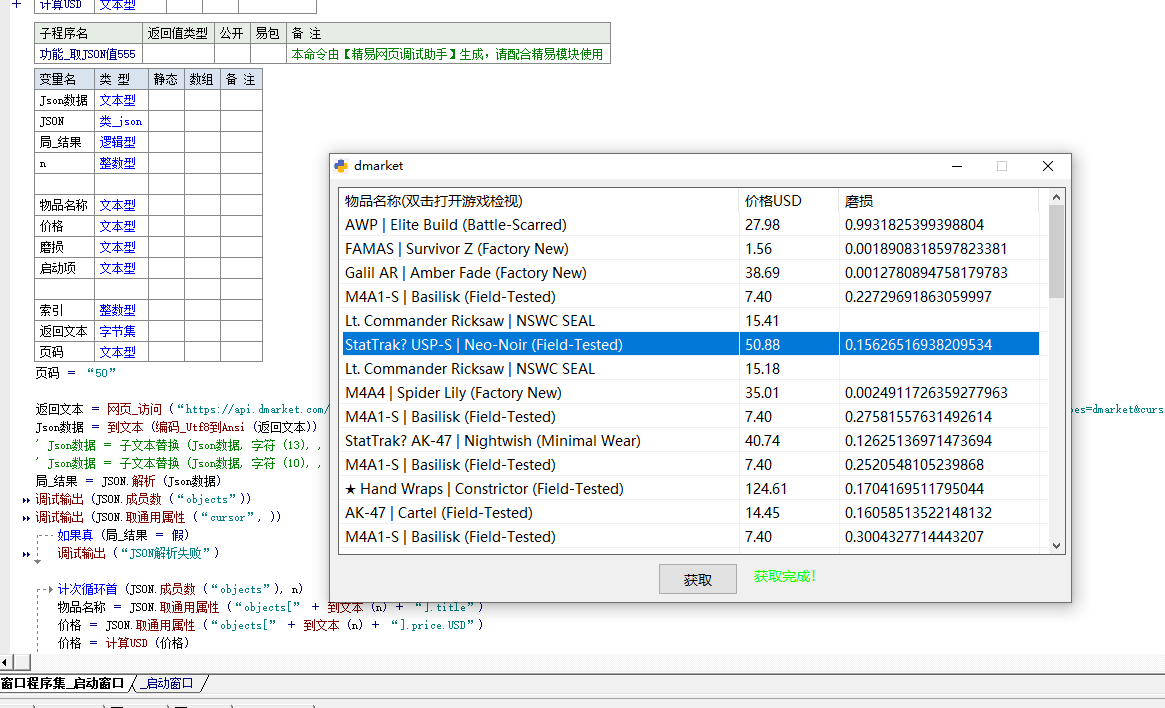This screenshot has height=708, width=1165.
Task: Click the left arrow of the editor's horizontal scrollbar
Action: 5,663
